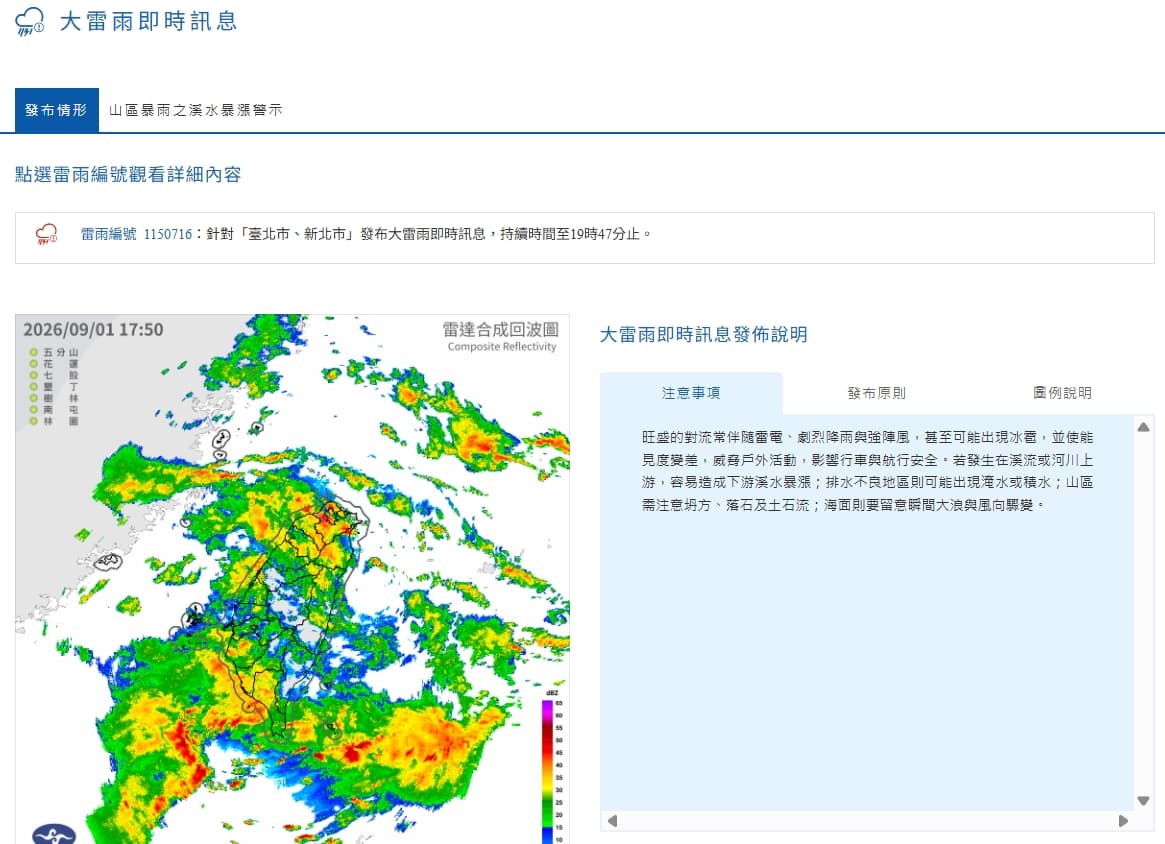Image resolution: width=1165 pixels, height=844 pixels.
Task: Click the radar timestamp 2026/09/01 17:50
Action: (93, 330)
